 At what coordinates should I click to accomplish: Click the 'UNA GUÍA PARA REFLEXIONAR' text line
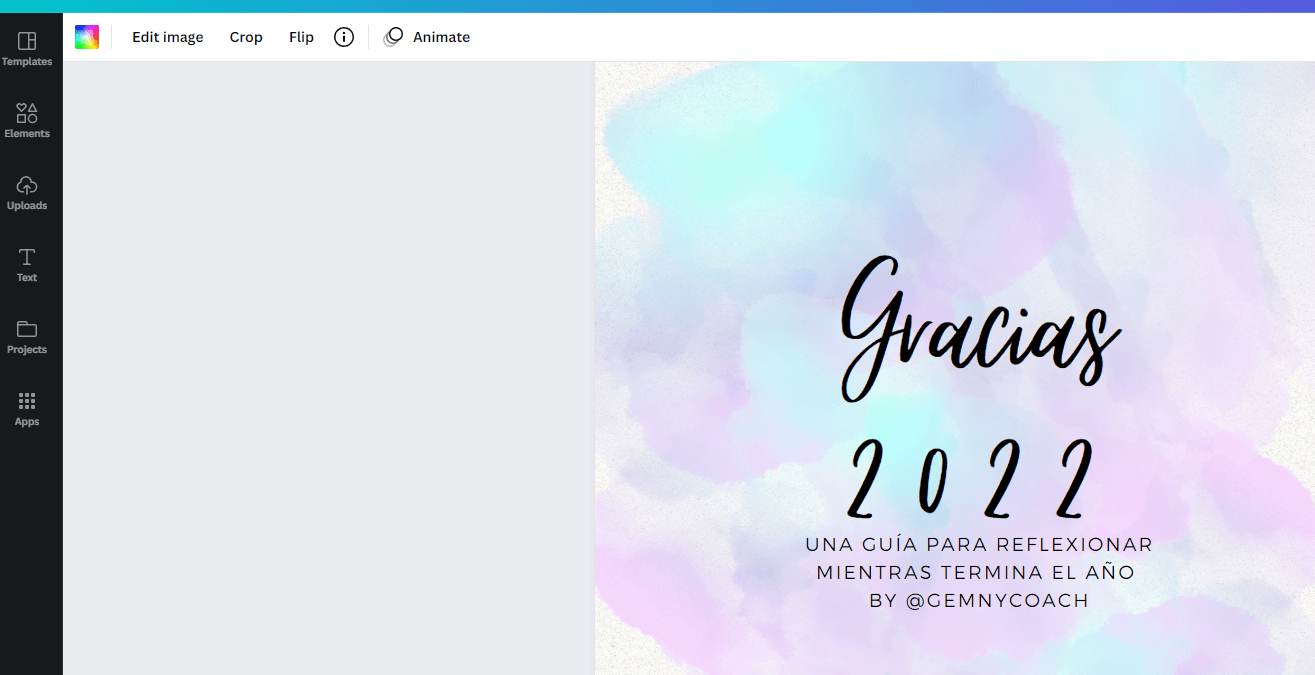click(979, 545)
